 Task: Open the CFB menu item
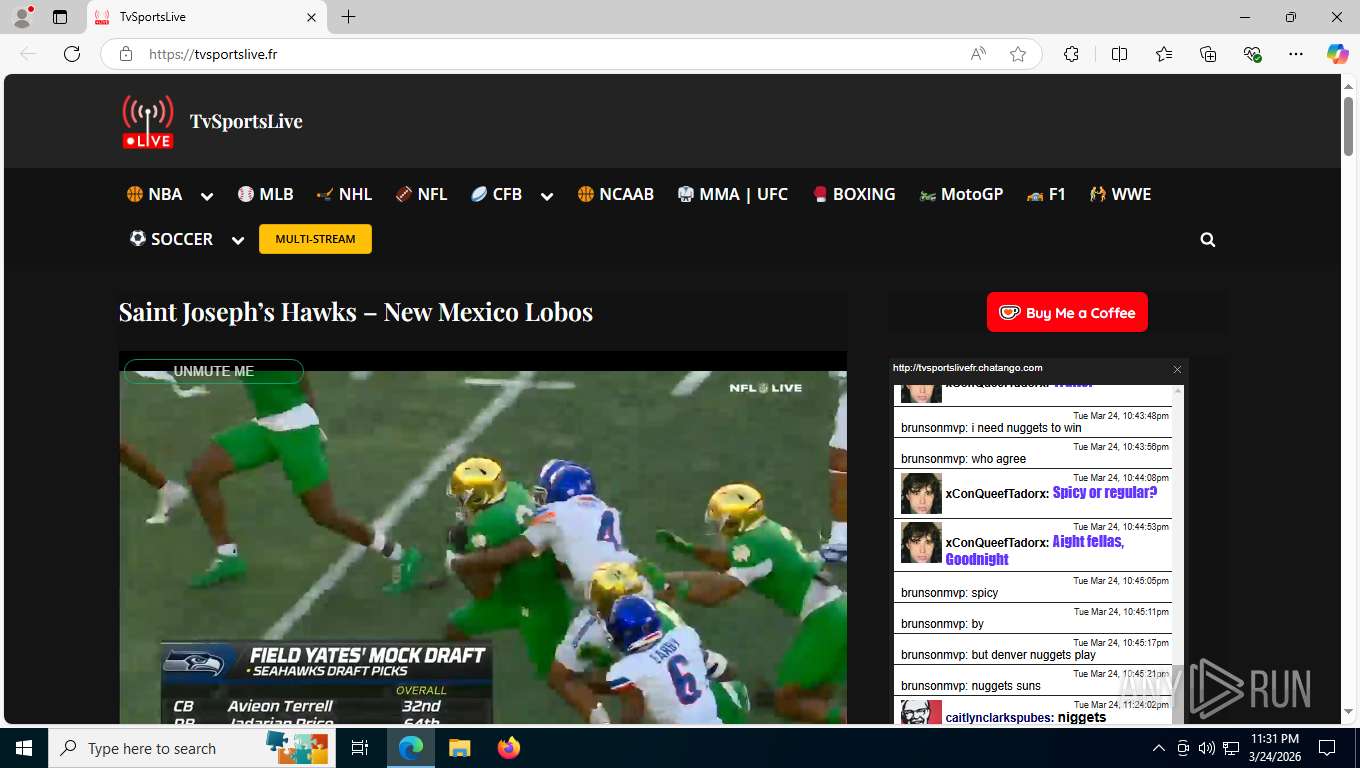(x=496, y=194)
